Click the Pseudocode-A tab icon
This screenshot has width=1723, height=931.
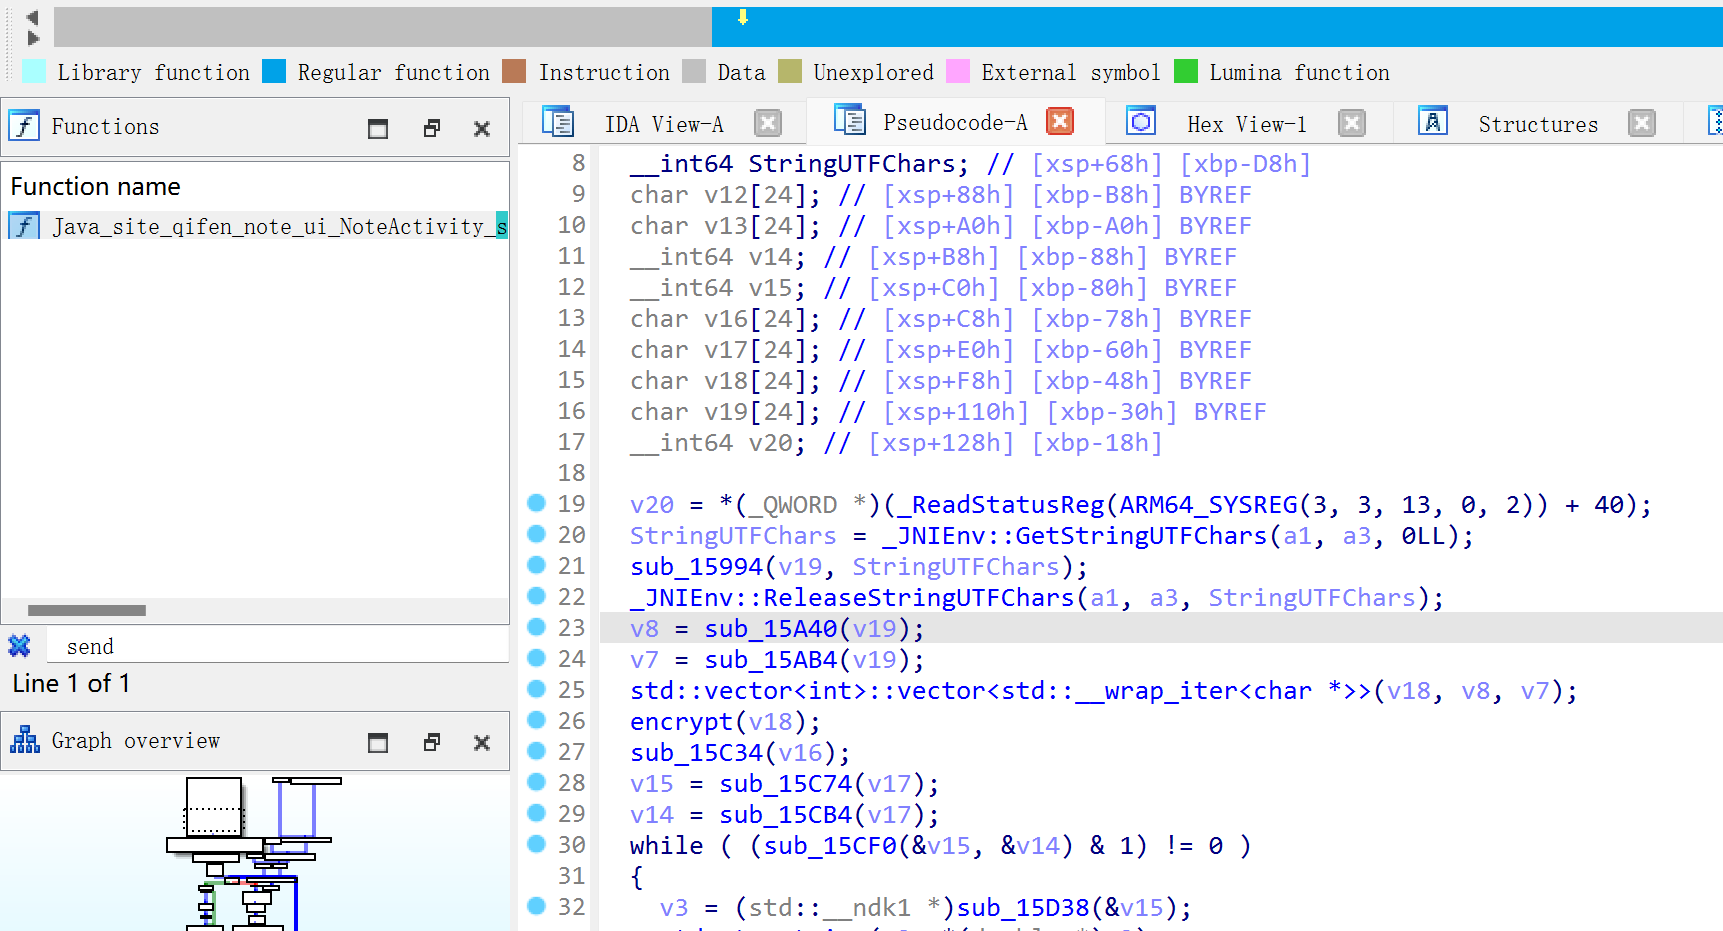pos(850,120)
